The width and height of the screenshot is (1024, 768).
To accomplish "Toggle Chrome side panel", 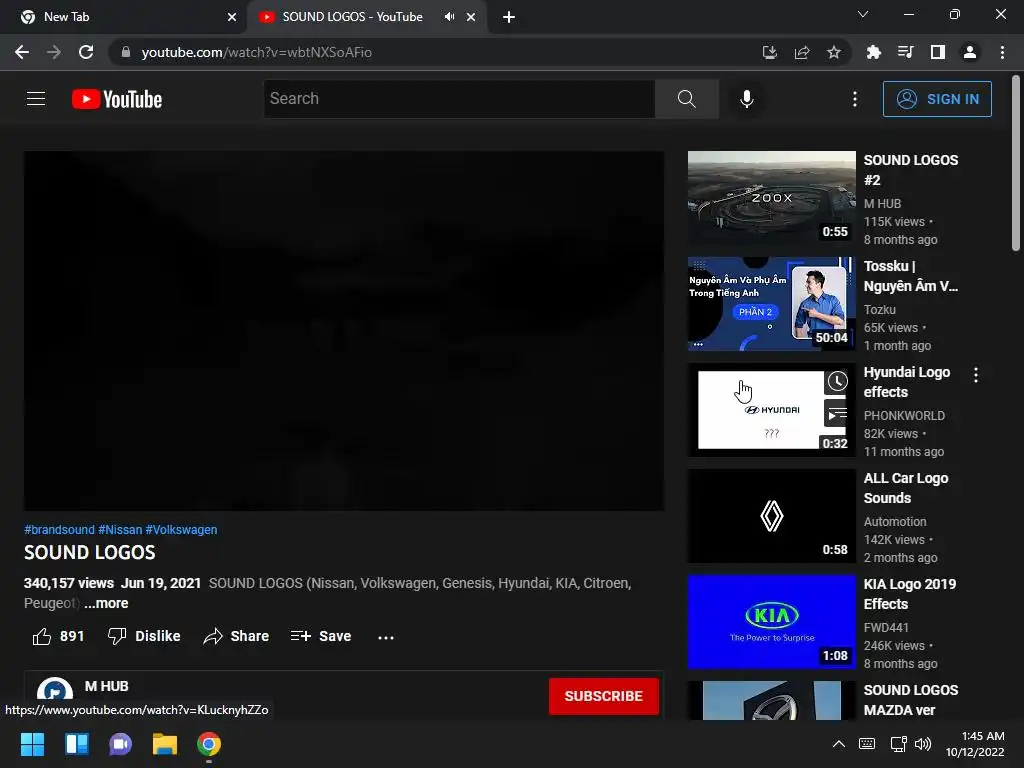I will 938,52.
